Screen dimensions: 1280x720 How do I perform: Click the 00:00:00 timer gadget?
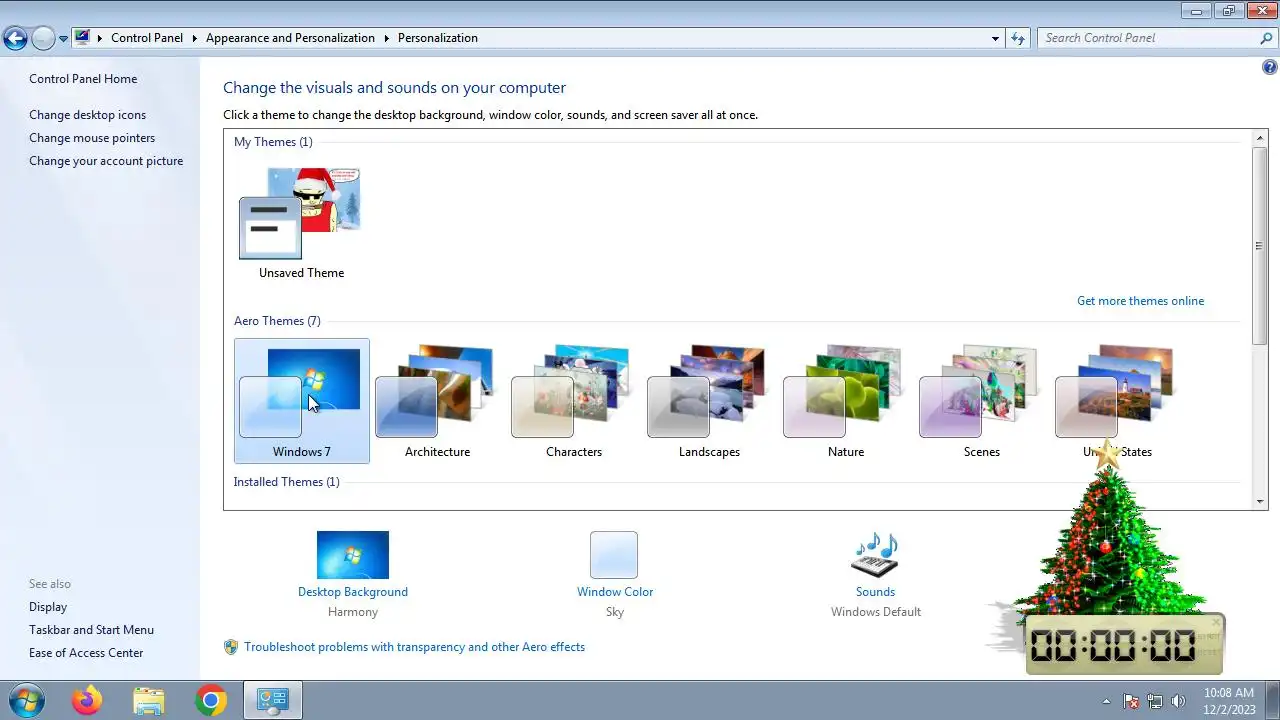pos(1123,645)
